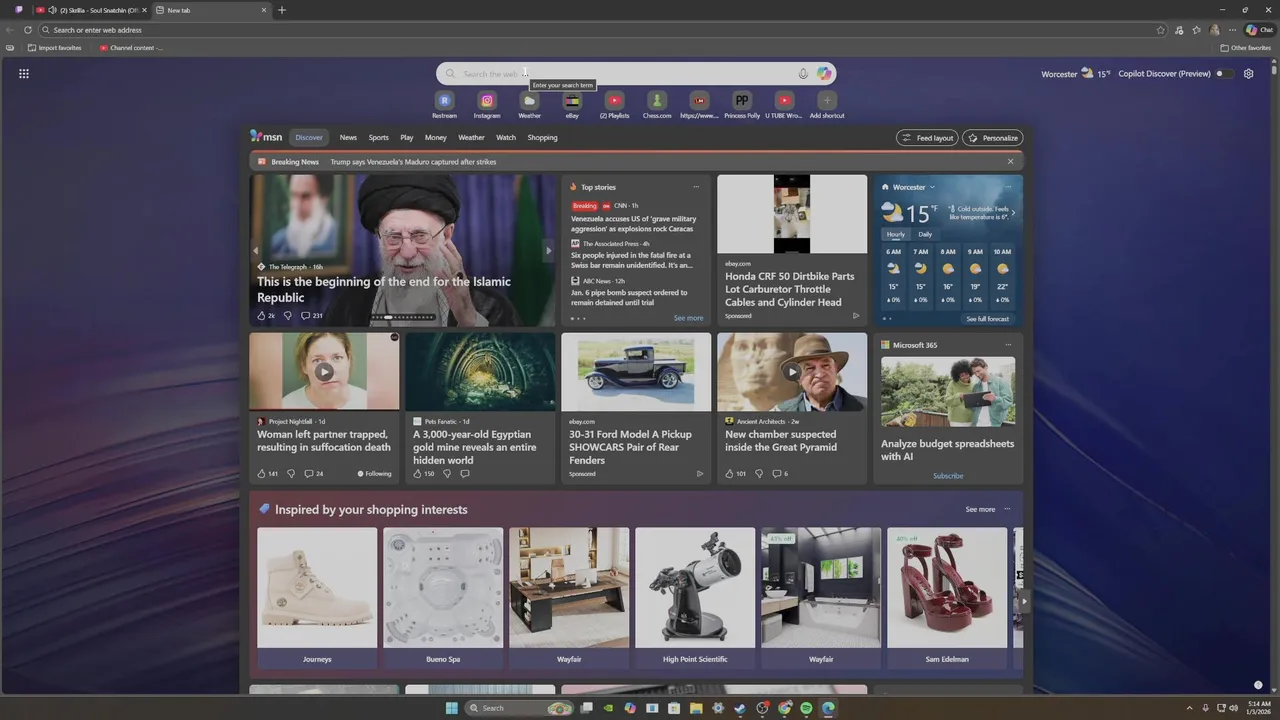Open Spotify from the taskbar
Viewport: 1280px width, 720px height.
[x=806, y=708]
